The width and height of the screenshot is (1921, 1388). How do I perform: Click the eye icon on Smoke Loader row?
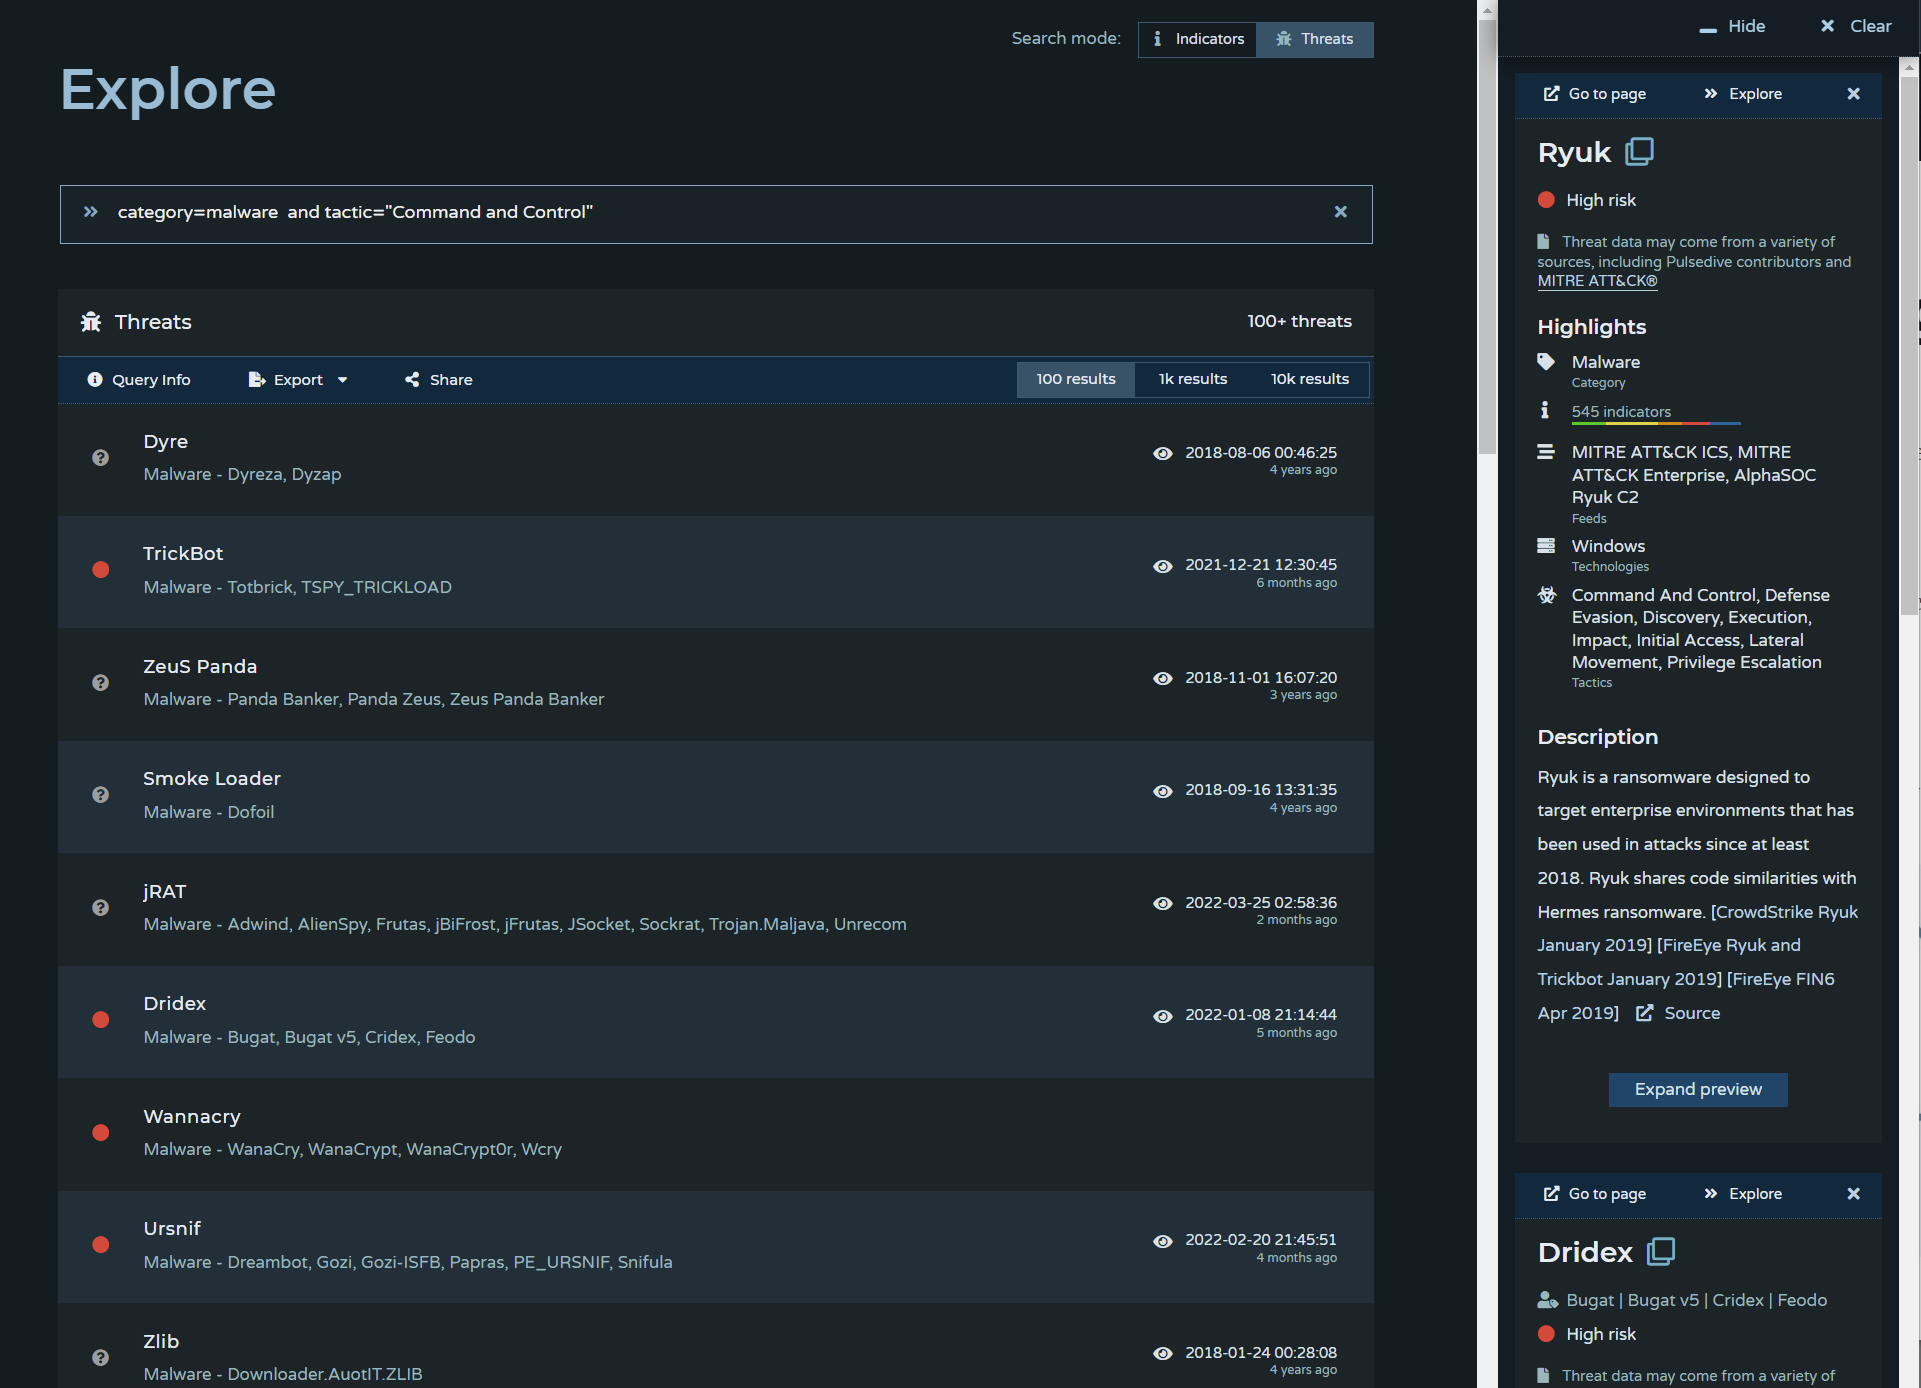1162,791
